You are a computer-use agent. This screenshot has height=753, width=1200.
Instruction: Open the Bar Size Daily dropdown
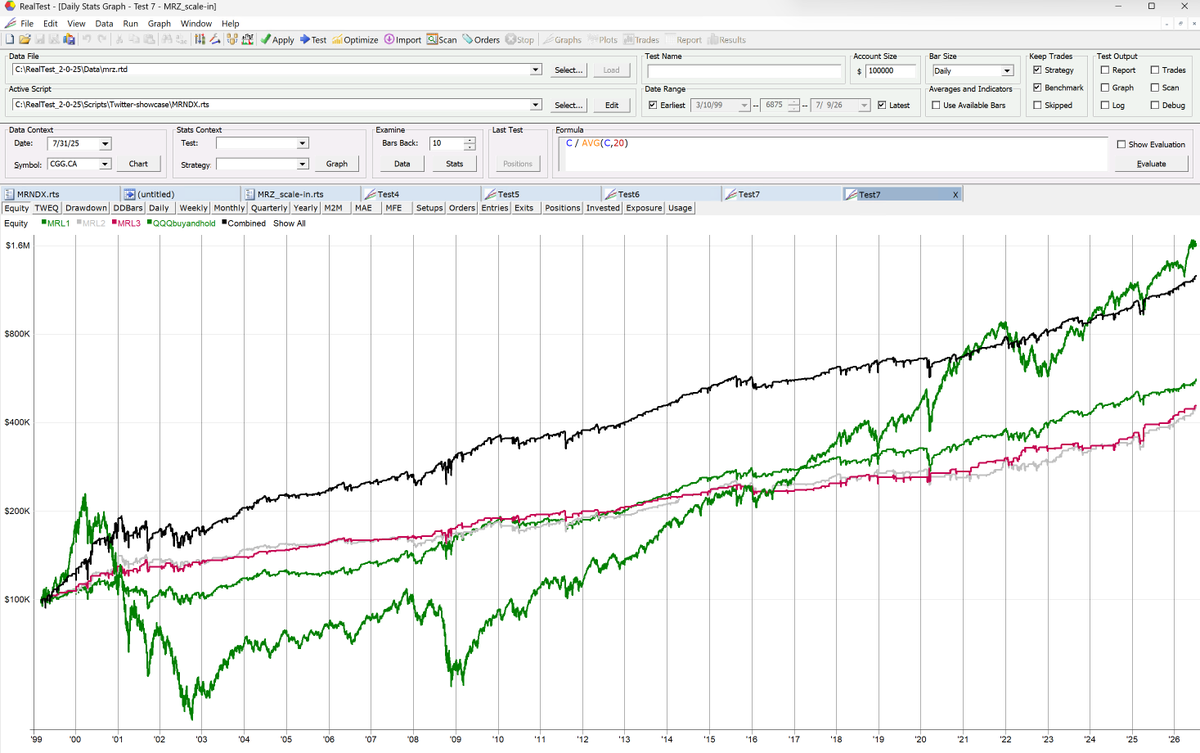pos(1007,71)
